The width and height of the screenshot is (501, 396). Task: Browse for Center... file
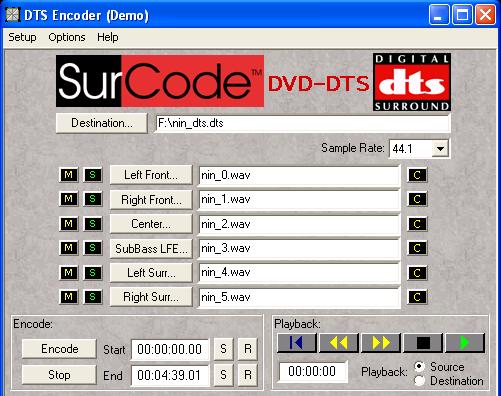pos(151,224)
